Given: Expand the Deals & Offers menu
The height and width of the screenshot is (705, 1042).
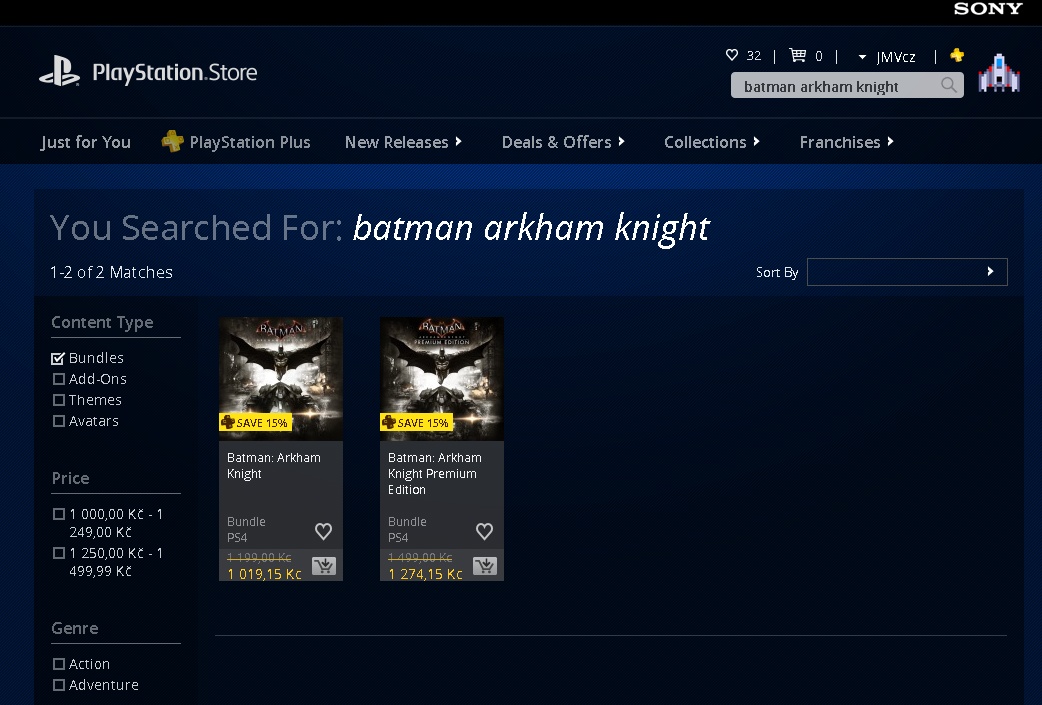Looking at the screenshot, I should click(563, 142).
